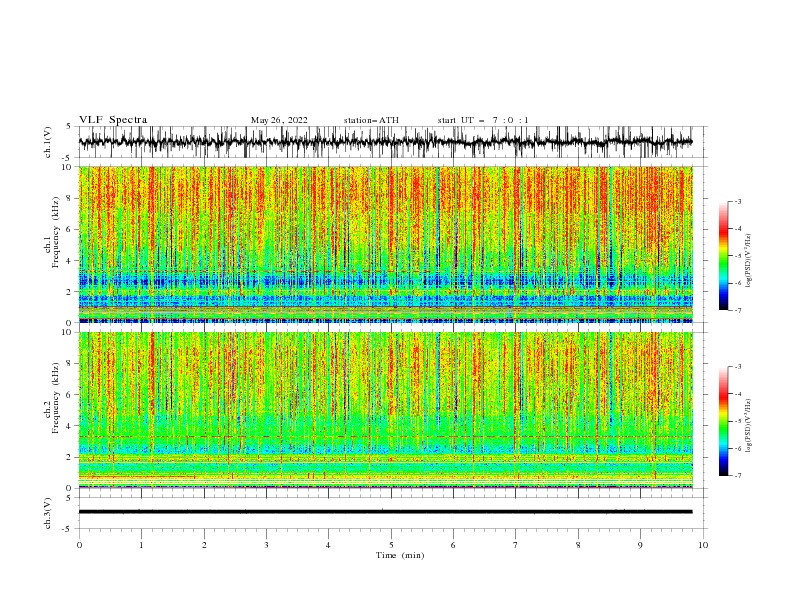Image resolution: width=792 pixels, height=612 pixels.
Task: Click the "-3" label on ch.2 colorbar
Action: coord(737,367)
